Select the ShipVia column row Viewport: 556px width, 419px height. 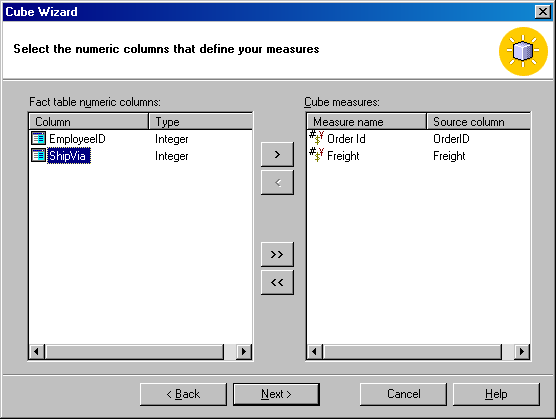coord(141,156)
